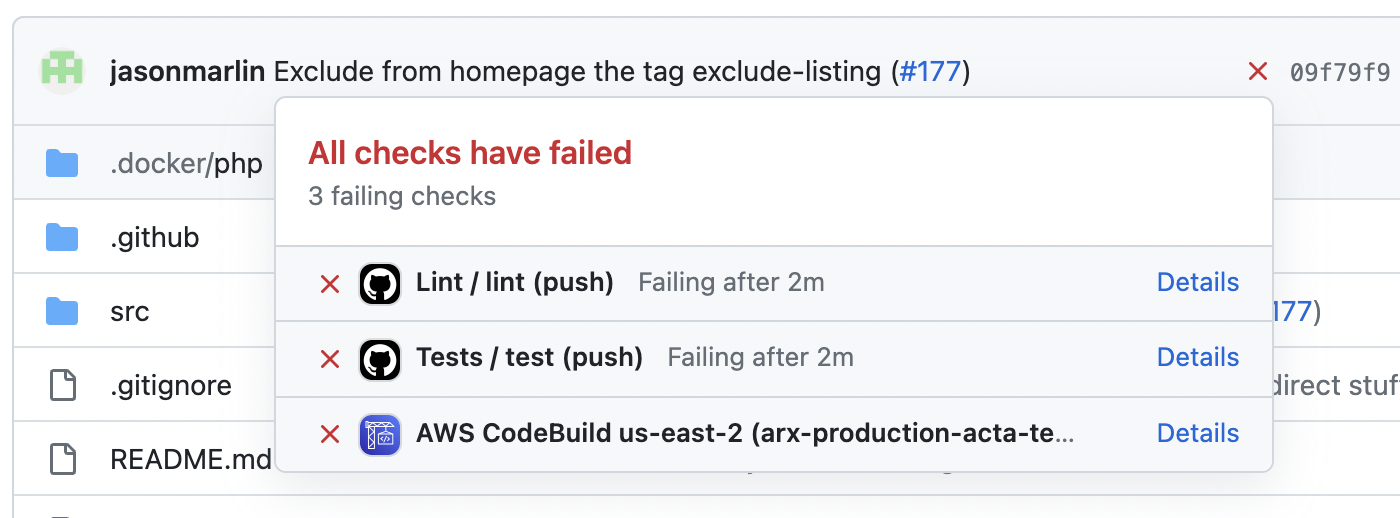The width and height of the screenshot is (1400, 518).
Task: Click the red X next to AWS CodeBuild
Action: coord(330,435)
